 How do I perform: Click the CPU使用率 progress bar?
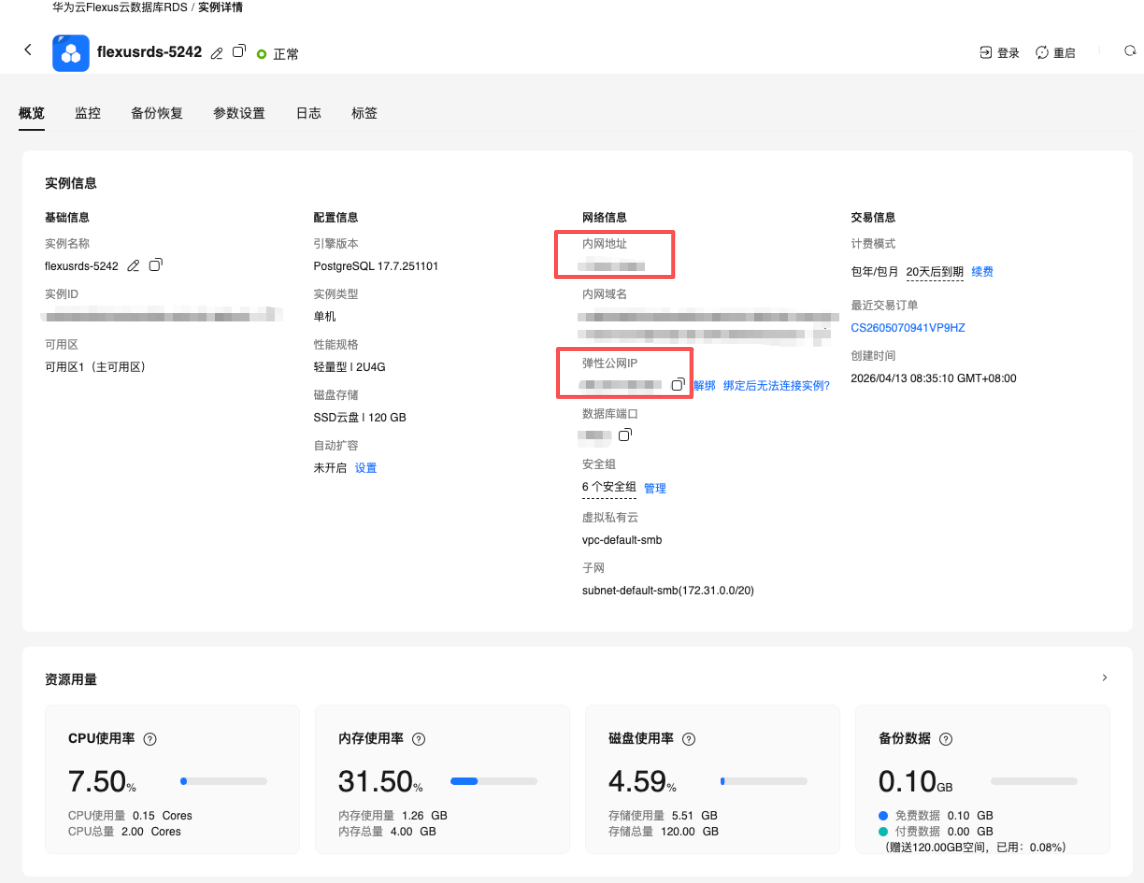pos(224,781)
